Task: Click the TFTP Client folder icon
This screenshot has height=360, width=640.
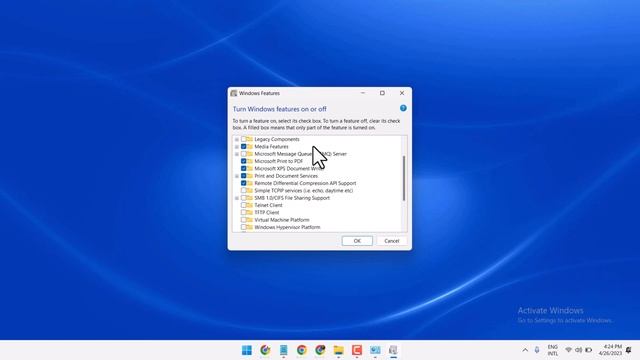Action: click(x=249, y=213)
